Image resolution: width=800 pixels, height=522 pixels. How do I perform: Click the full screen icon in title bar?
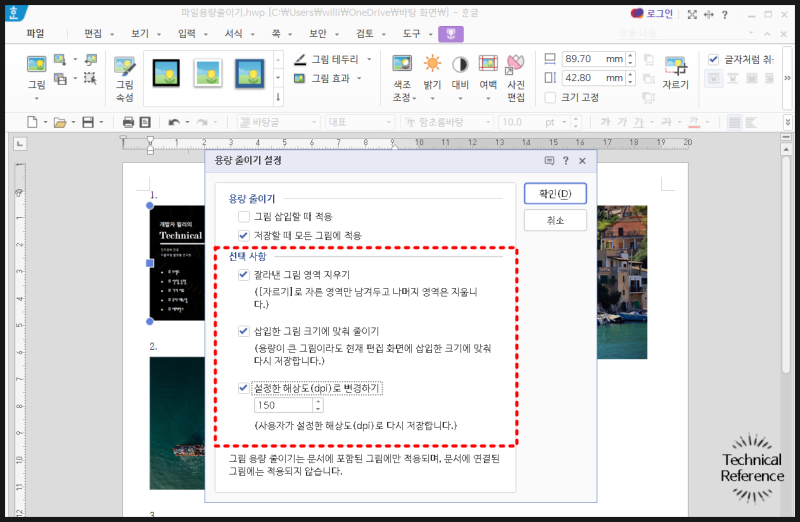click(x=692, y=14)
